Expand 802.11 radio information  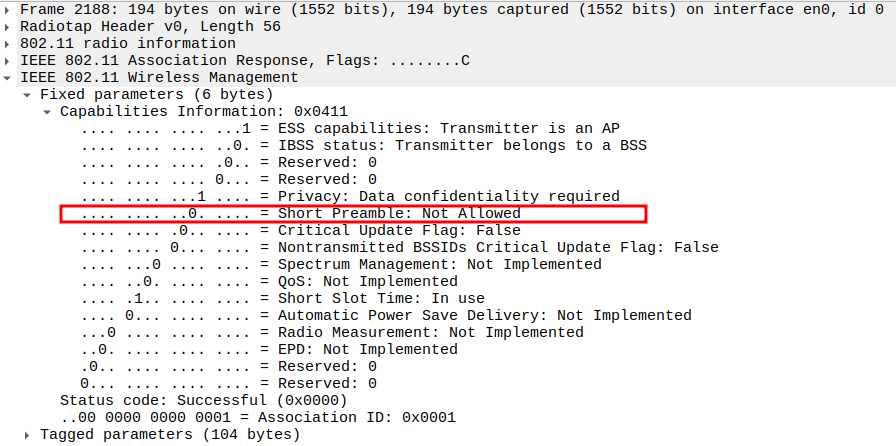coord(9,44)
